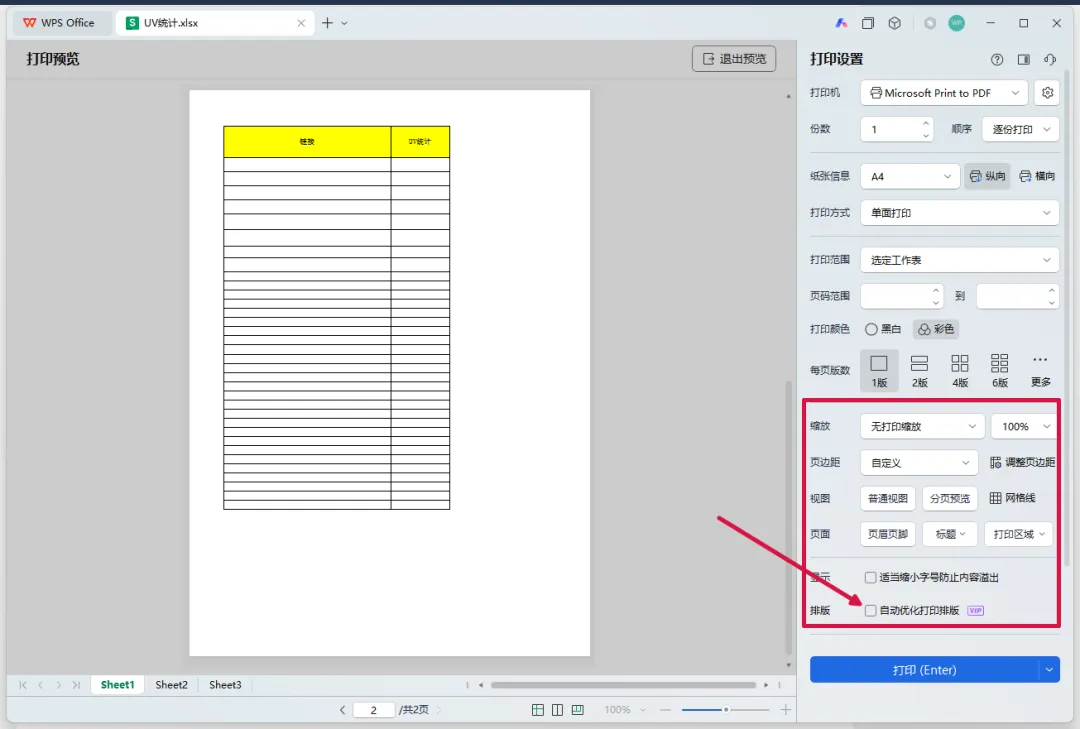Increase copies with the up stepper
Viewport: 1080px width, 729px height.
(926, 123)
